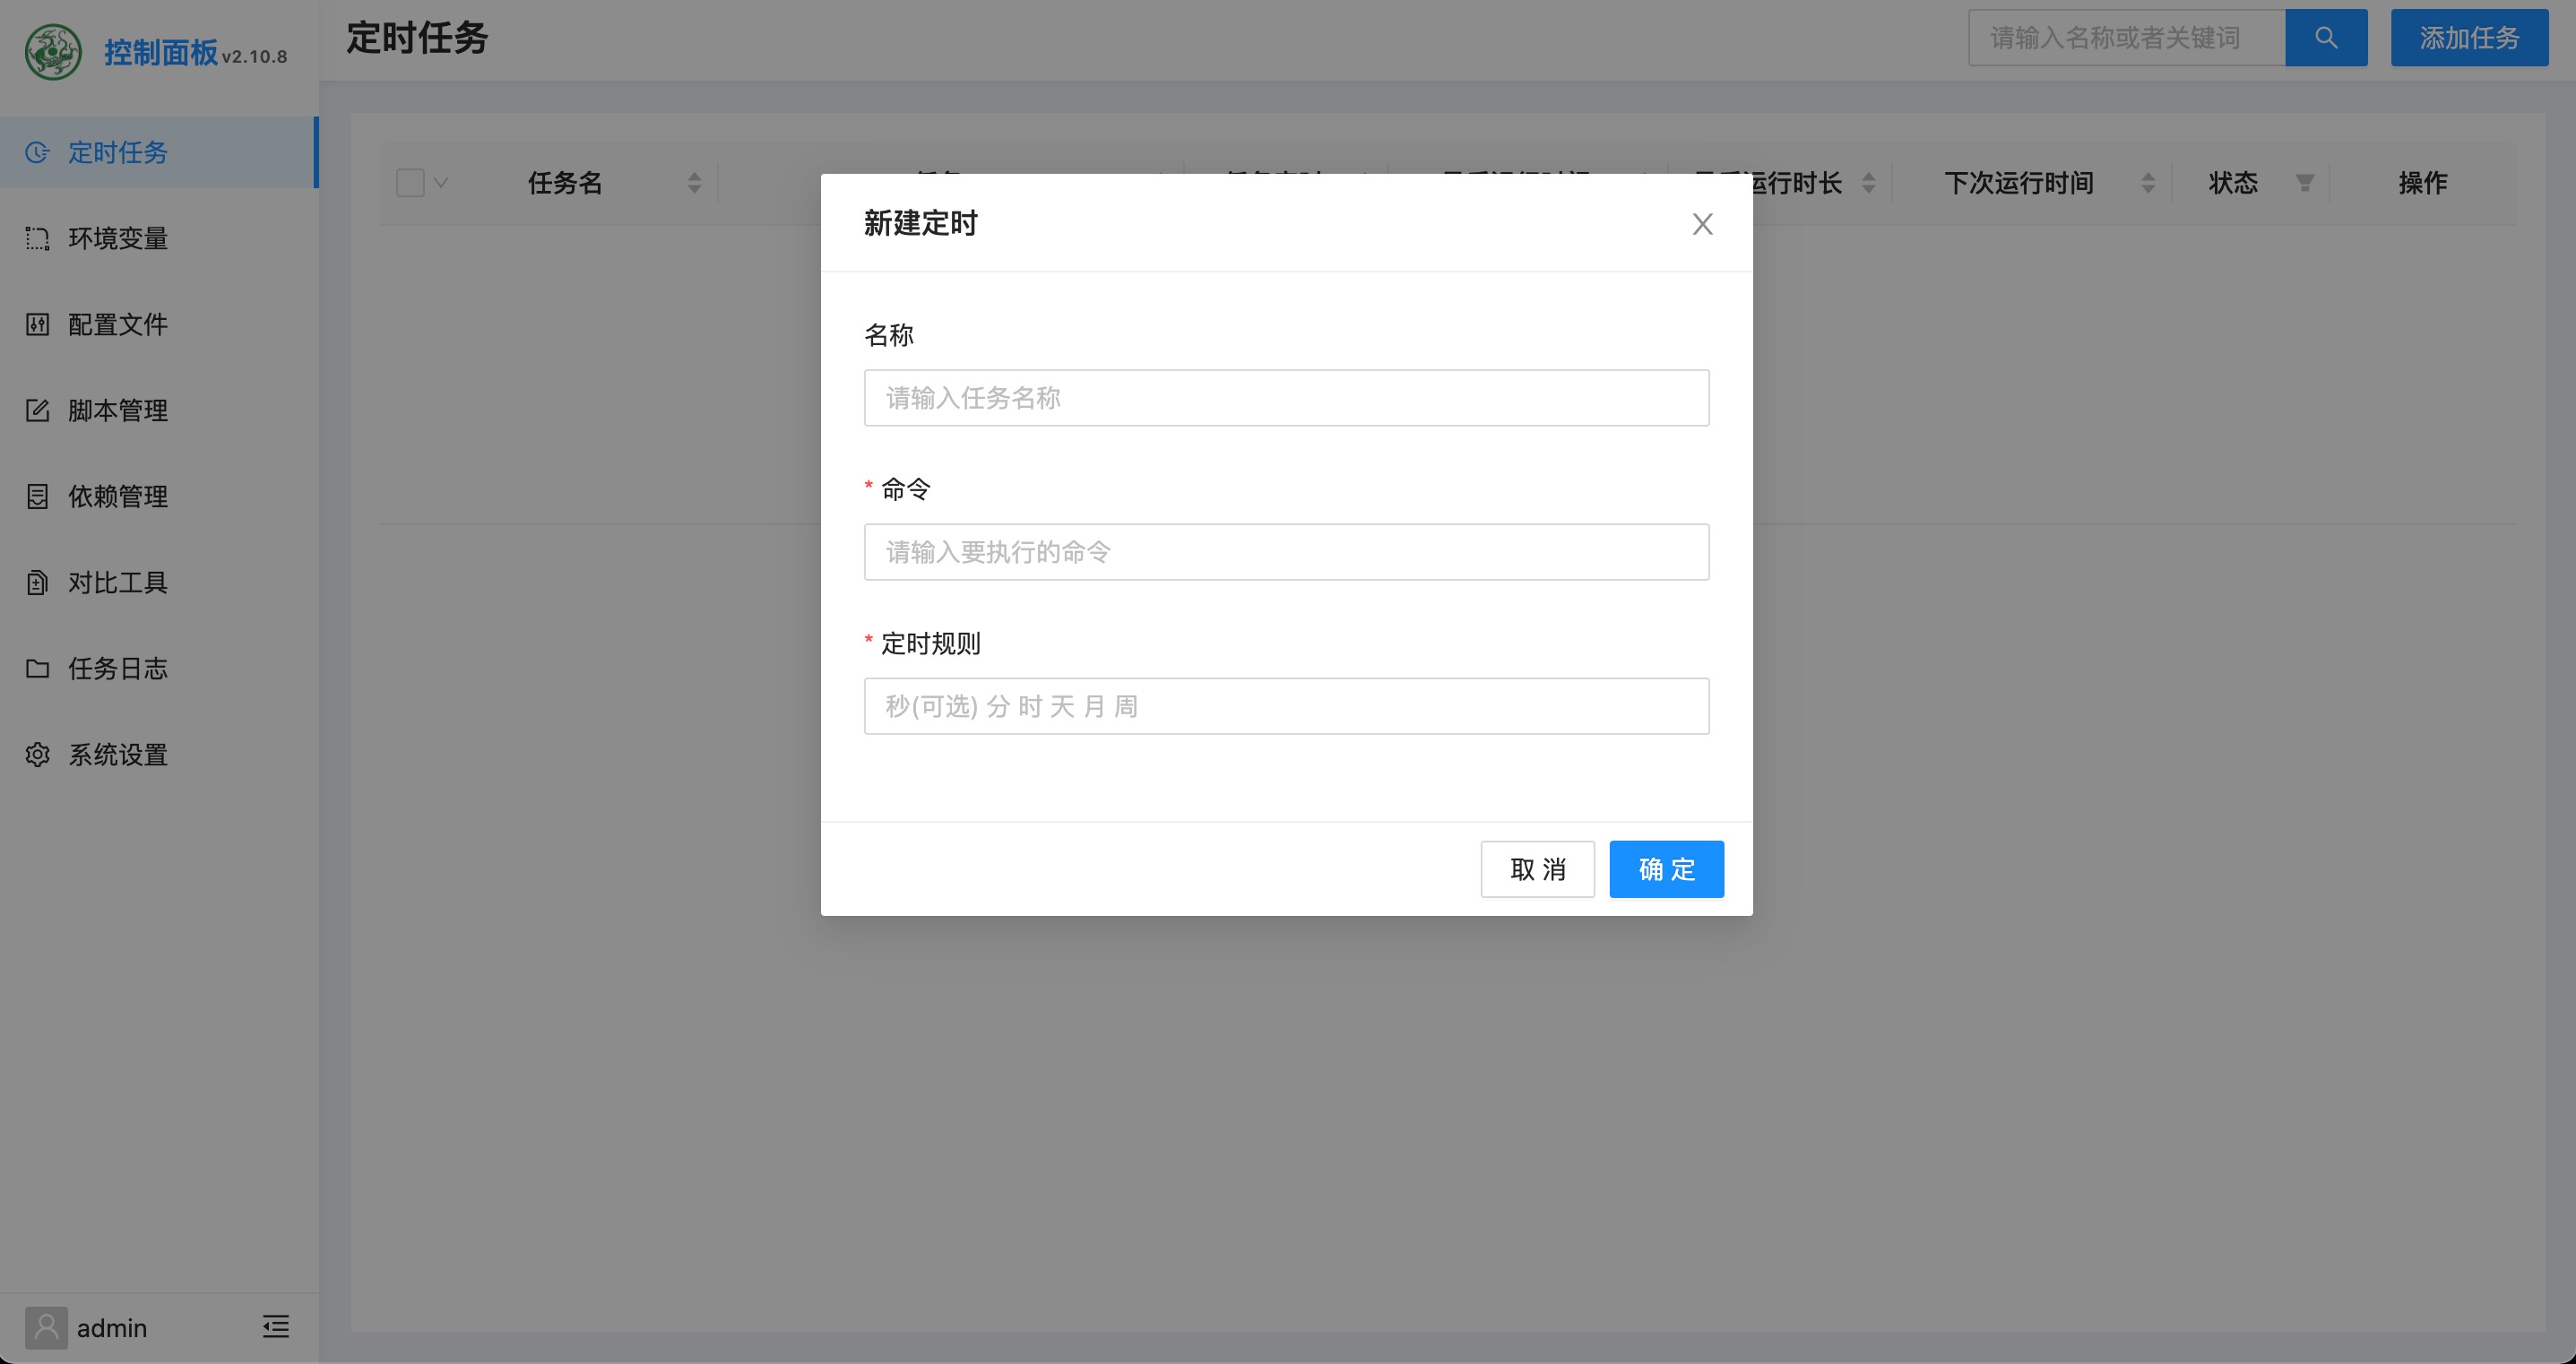Click the 状态 column filter icon
The width and height of the screenshot is (2576, 1364).
[x=2304, y=183]
